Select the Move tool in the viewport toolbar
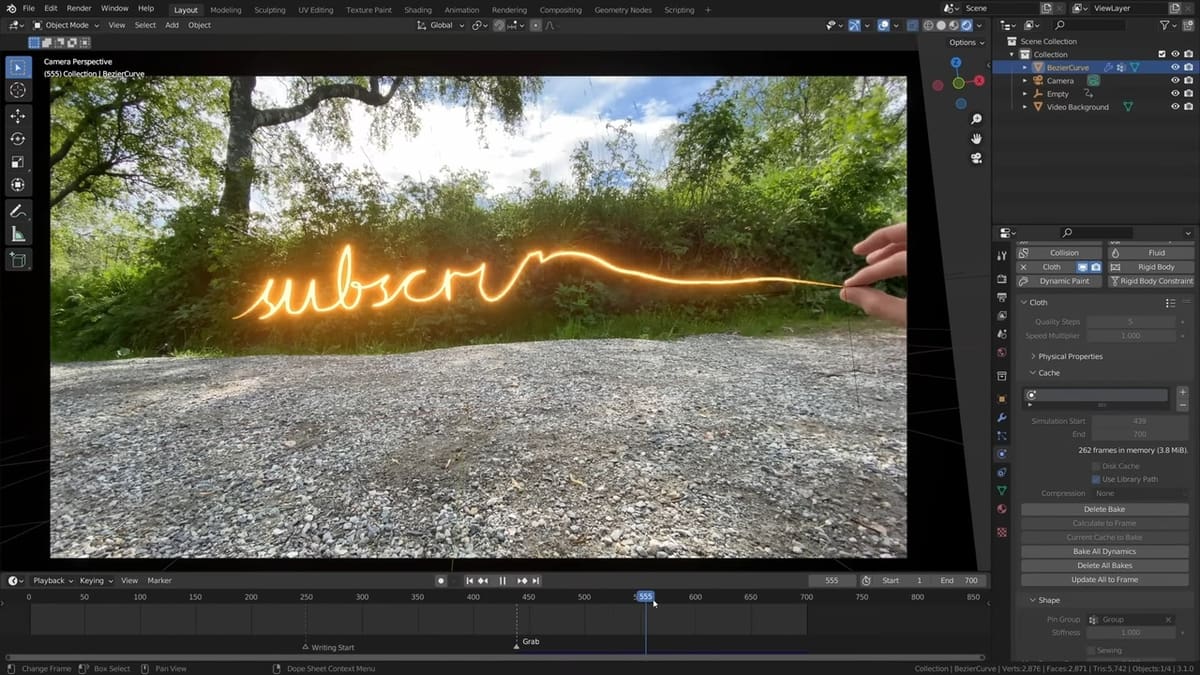This screenshot has height=675, width=1200. click(18, 115)
